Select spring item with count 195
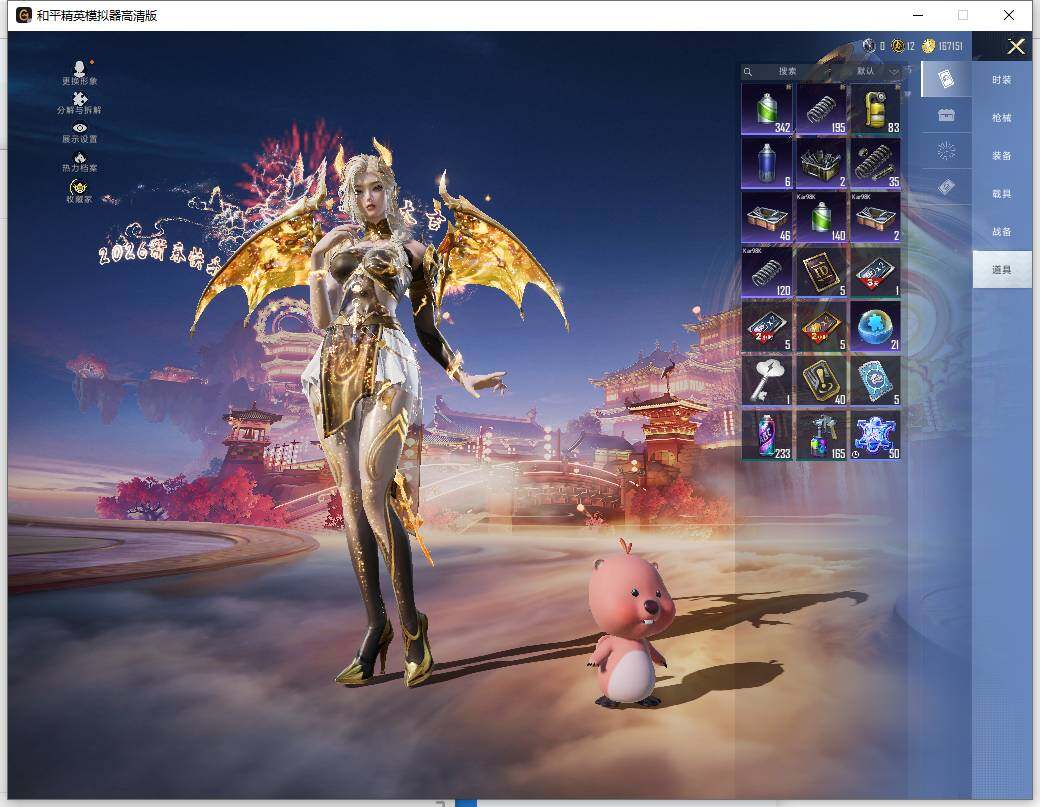 821,109
